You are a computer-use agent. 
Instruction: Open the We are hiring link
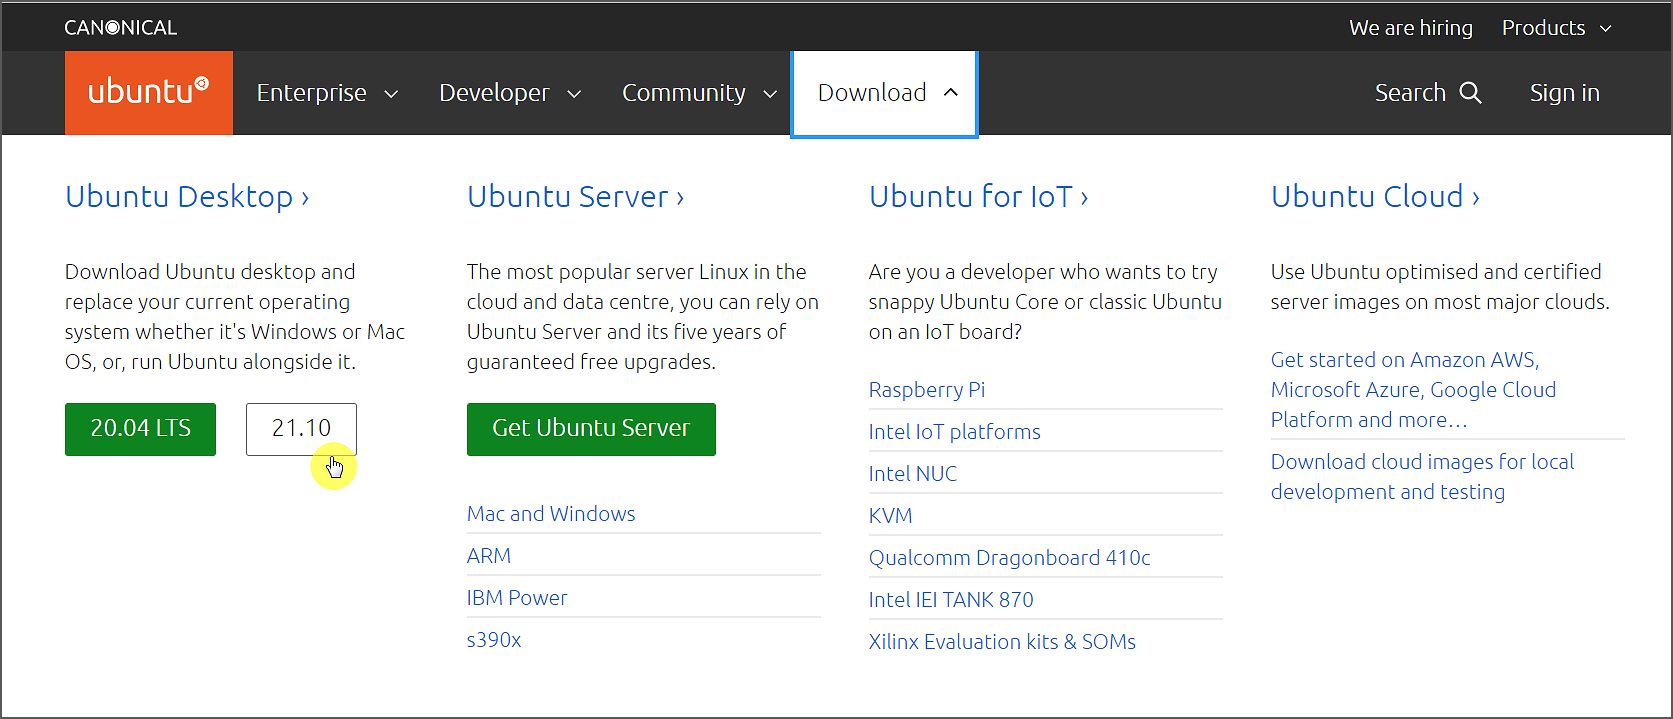(x=1411, y=28)
